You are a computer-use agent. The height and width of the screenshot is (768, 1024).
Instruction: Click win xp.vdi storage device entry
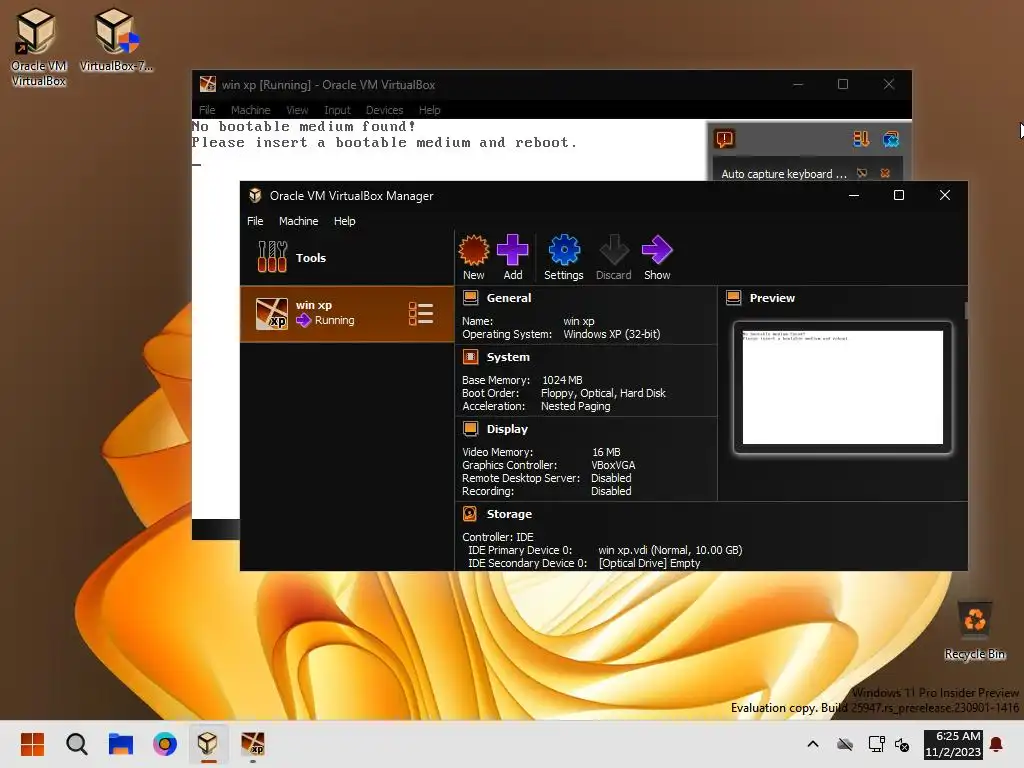click(670, 550)
